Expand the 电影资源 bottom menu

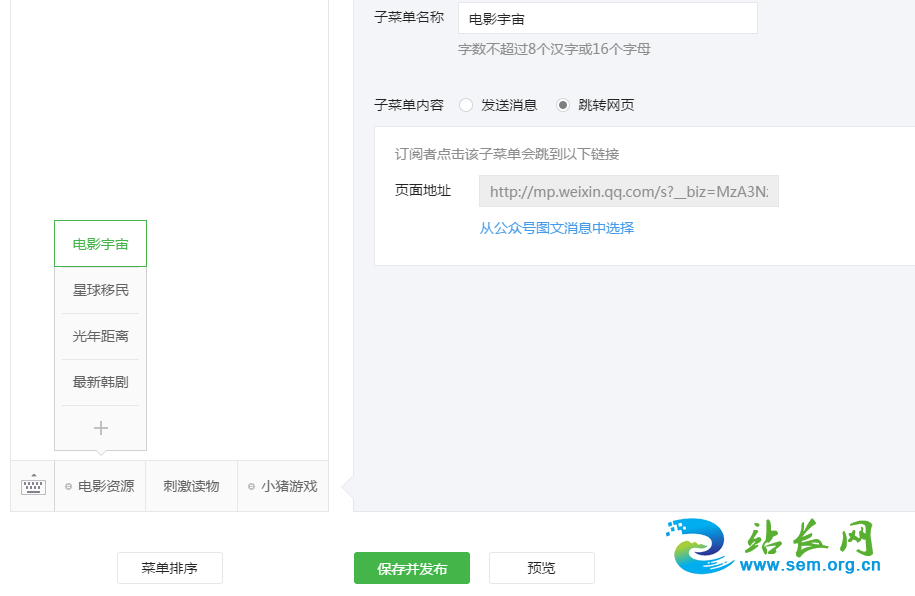click(100, 486)
